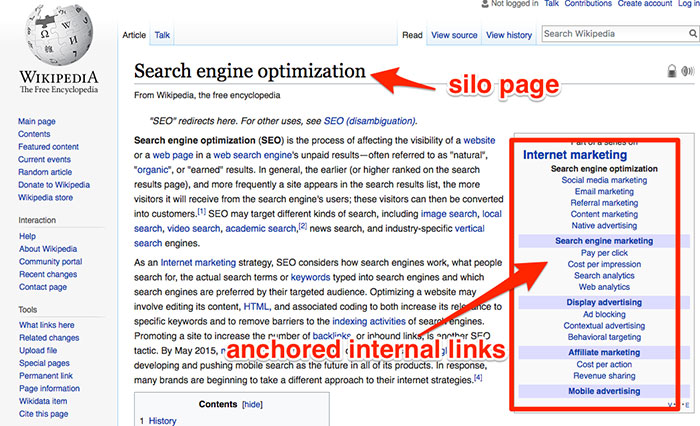700x426 pixels.
Task: Jump to History section in Contents
Action: click(162, 421)
